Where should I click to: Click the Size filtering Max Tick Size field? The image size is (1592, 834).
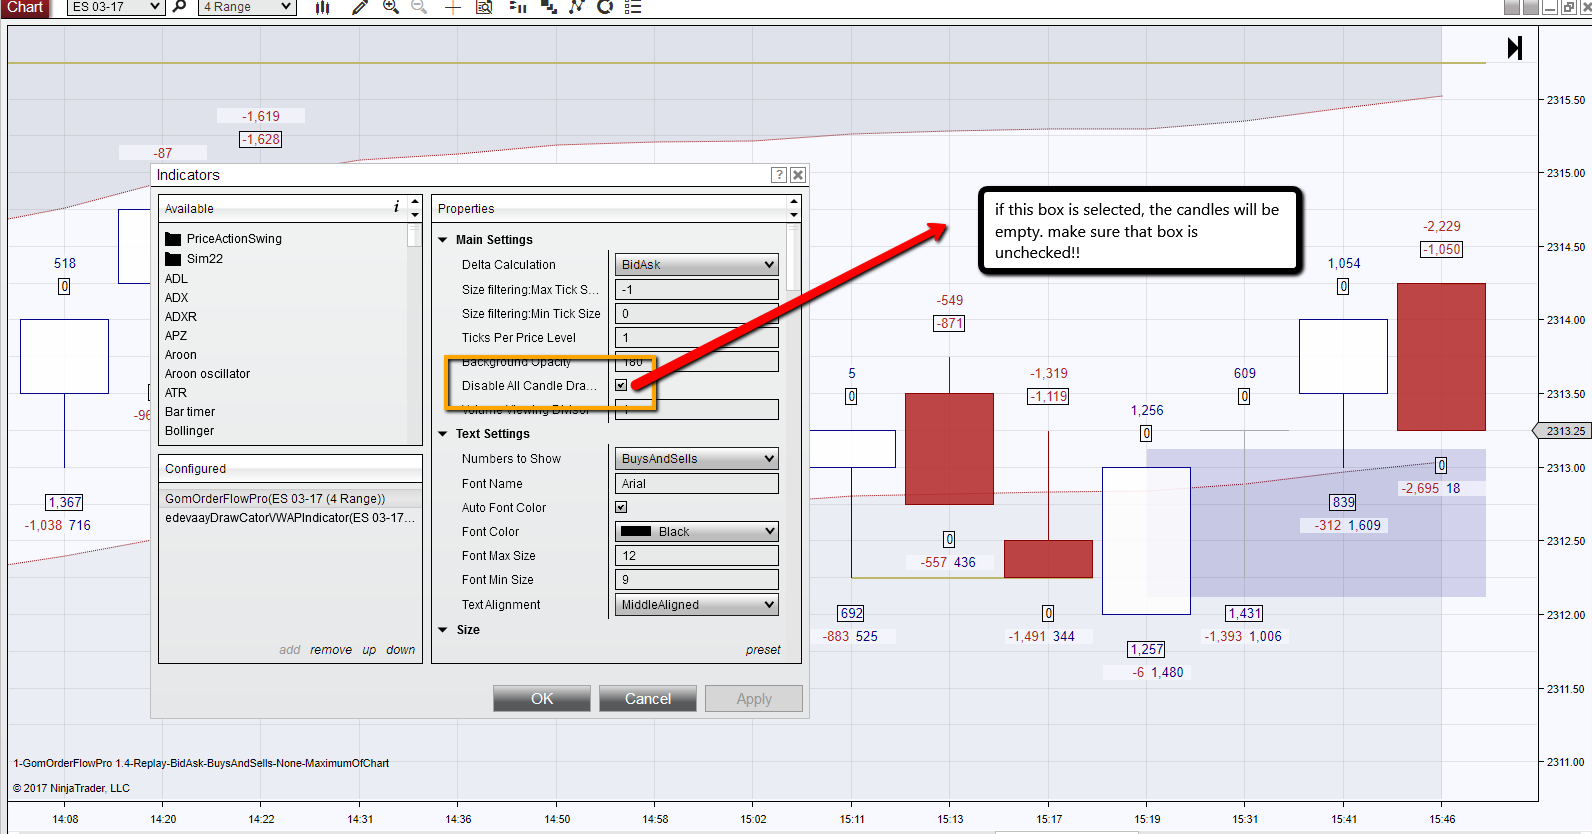click(x=696, y=290)
